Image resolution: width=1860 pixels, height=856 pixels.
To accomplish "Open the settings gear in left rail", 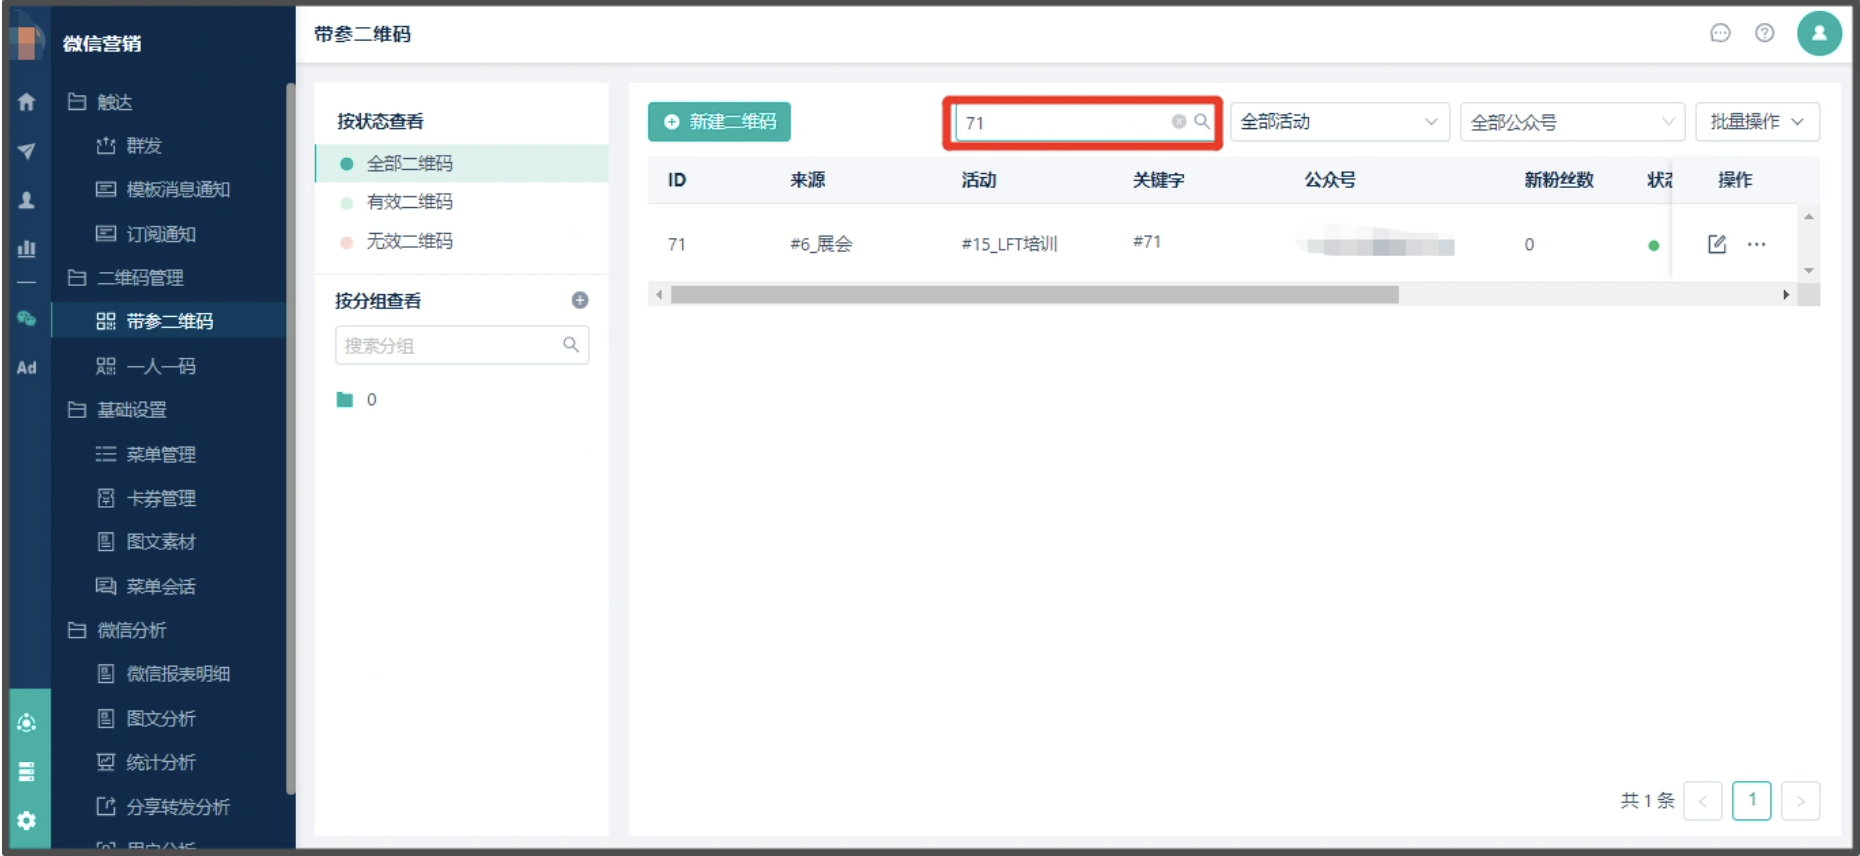I will click(27, 820).
